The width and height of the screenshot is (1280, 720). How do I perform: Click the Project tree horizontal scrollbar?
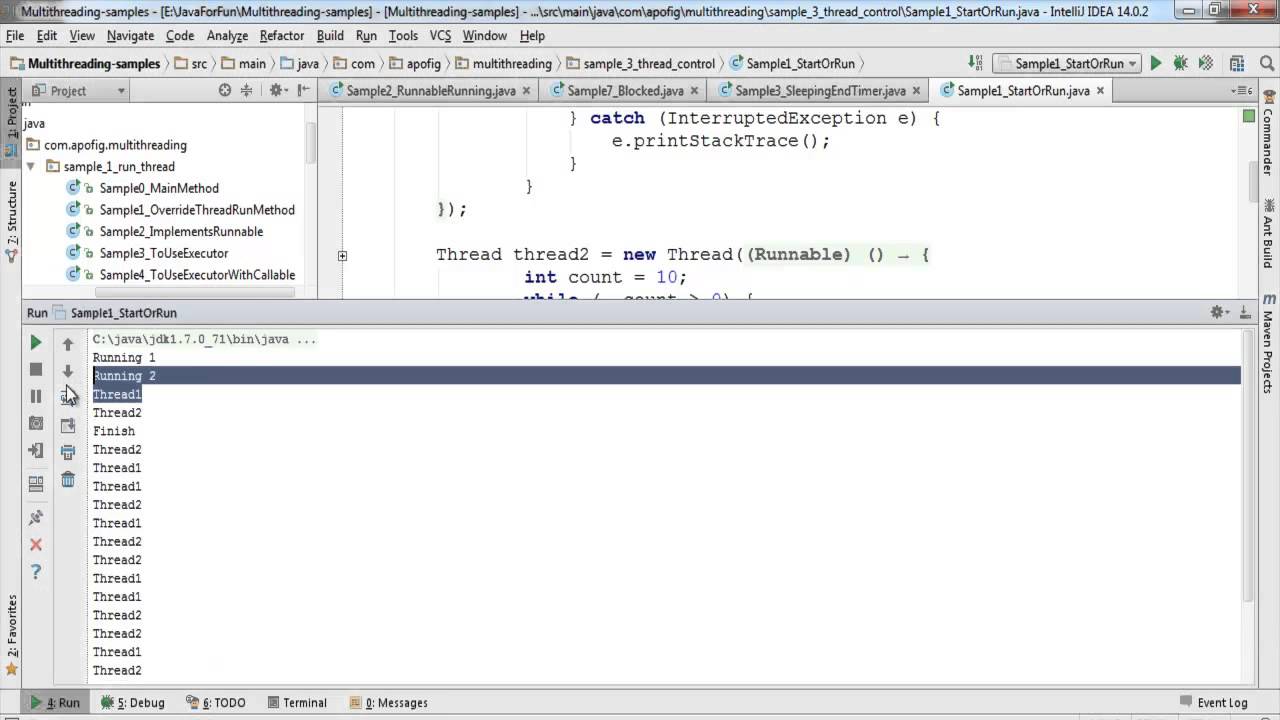194,292
